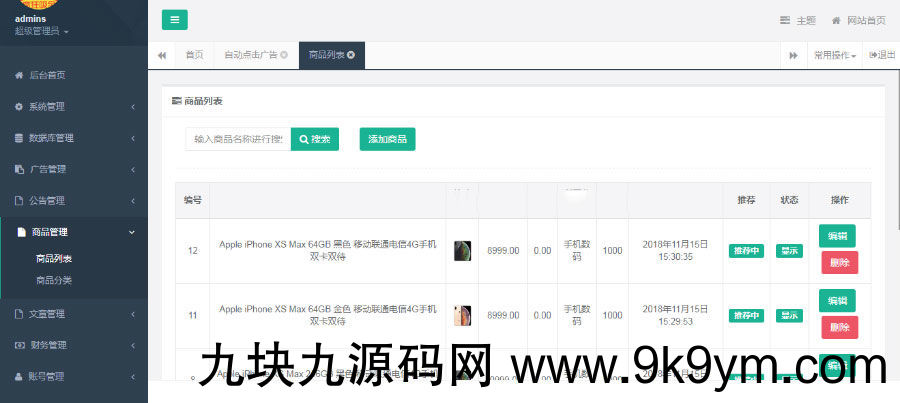Click the search magnifier button 搜索
900x403 pixels.
pyautogui.click(x=315, y=139)
